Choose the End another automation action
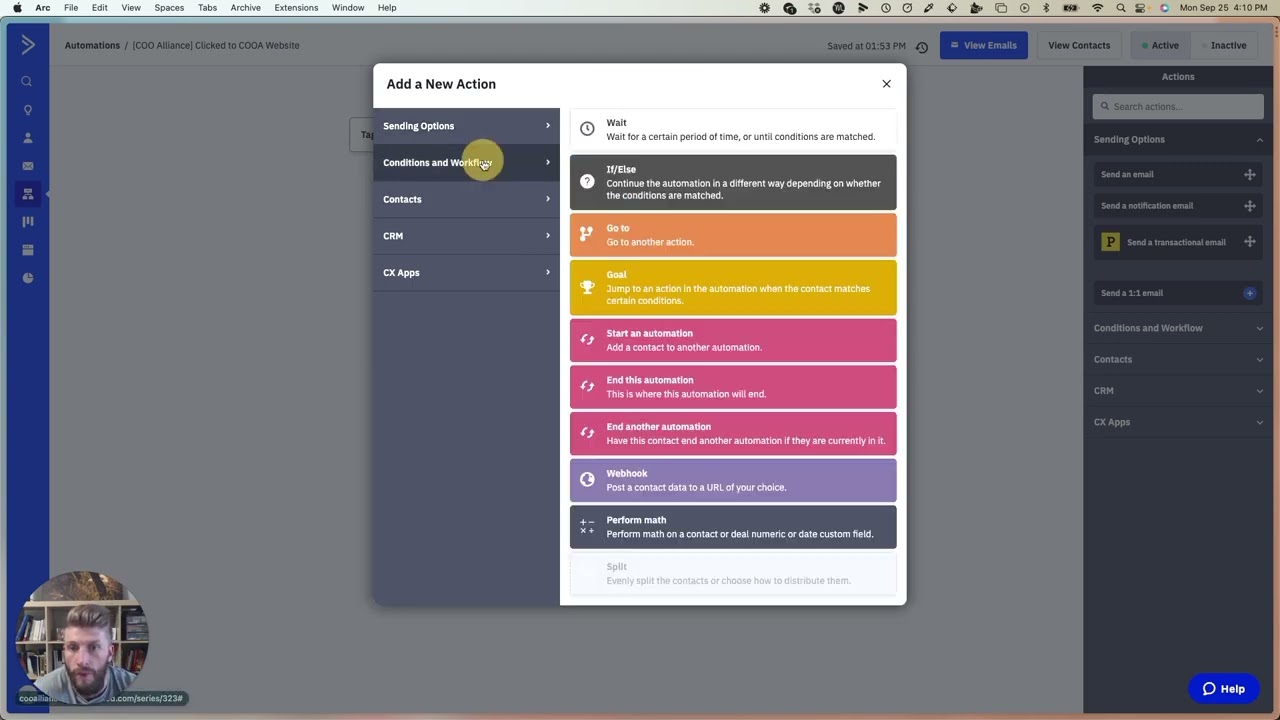The image size is (1280, 720). pos(733,433)
